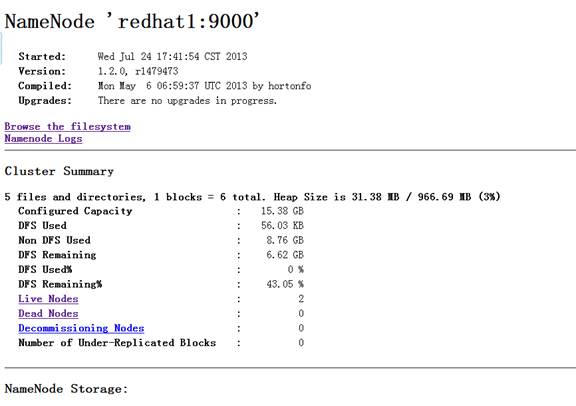Viewport: 576px width, 406px height.
Task: Click the Compiled: label
Action: [45, 86]
